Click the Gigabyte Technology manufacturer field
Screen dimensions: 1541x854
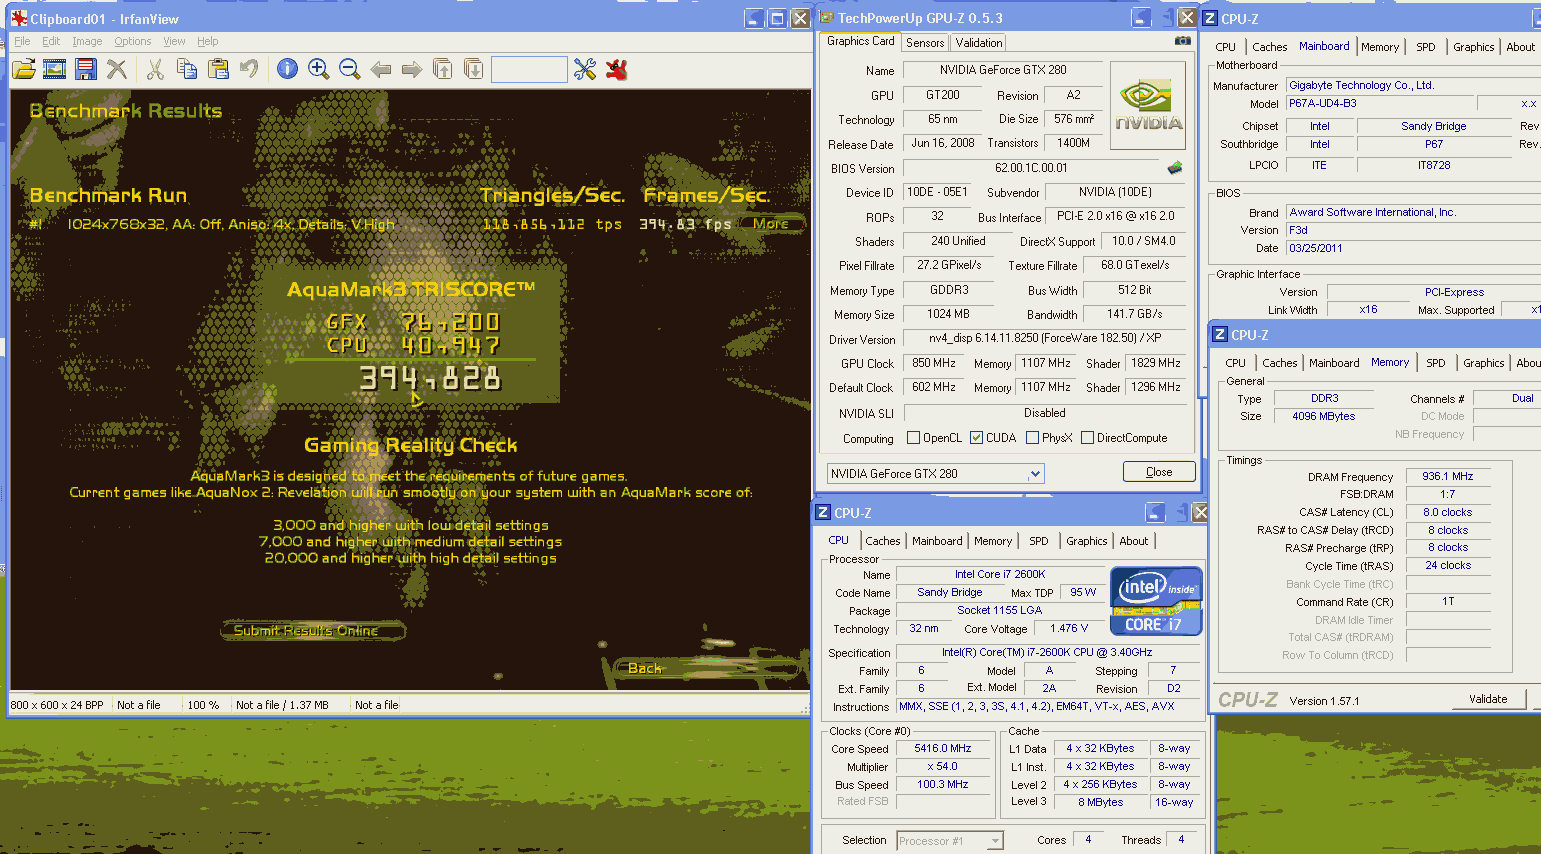click(1414, 85)
